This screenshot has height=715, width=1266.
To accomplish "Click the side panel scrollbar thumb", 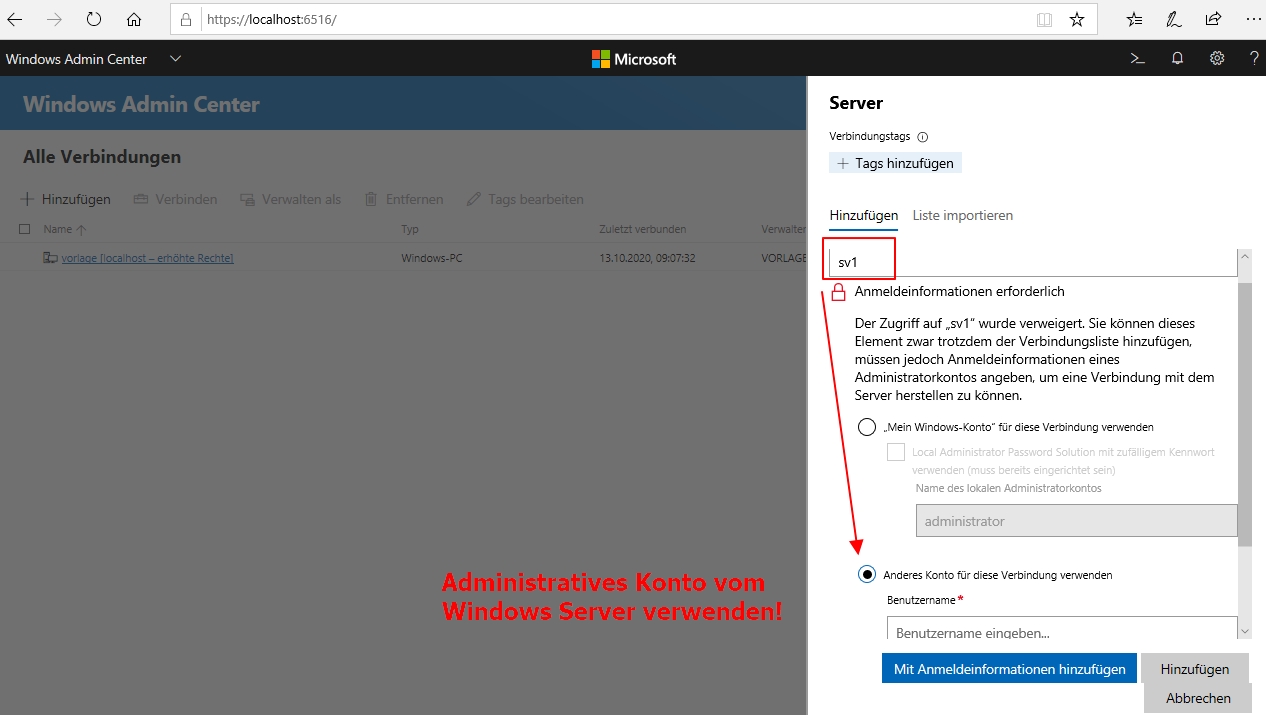I will (x=1245, y=414).
